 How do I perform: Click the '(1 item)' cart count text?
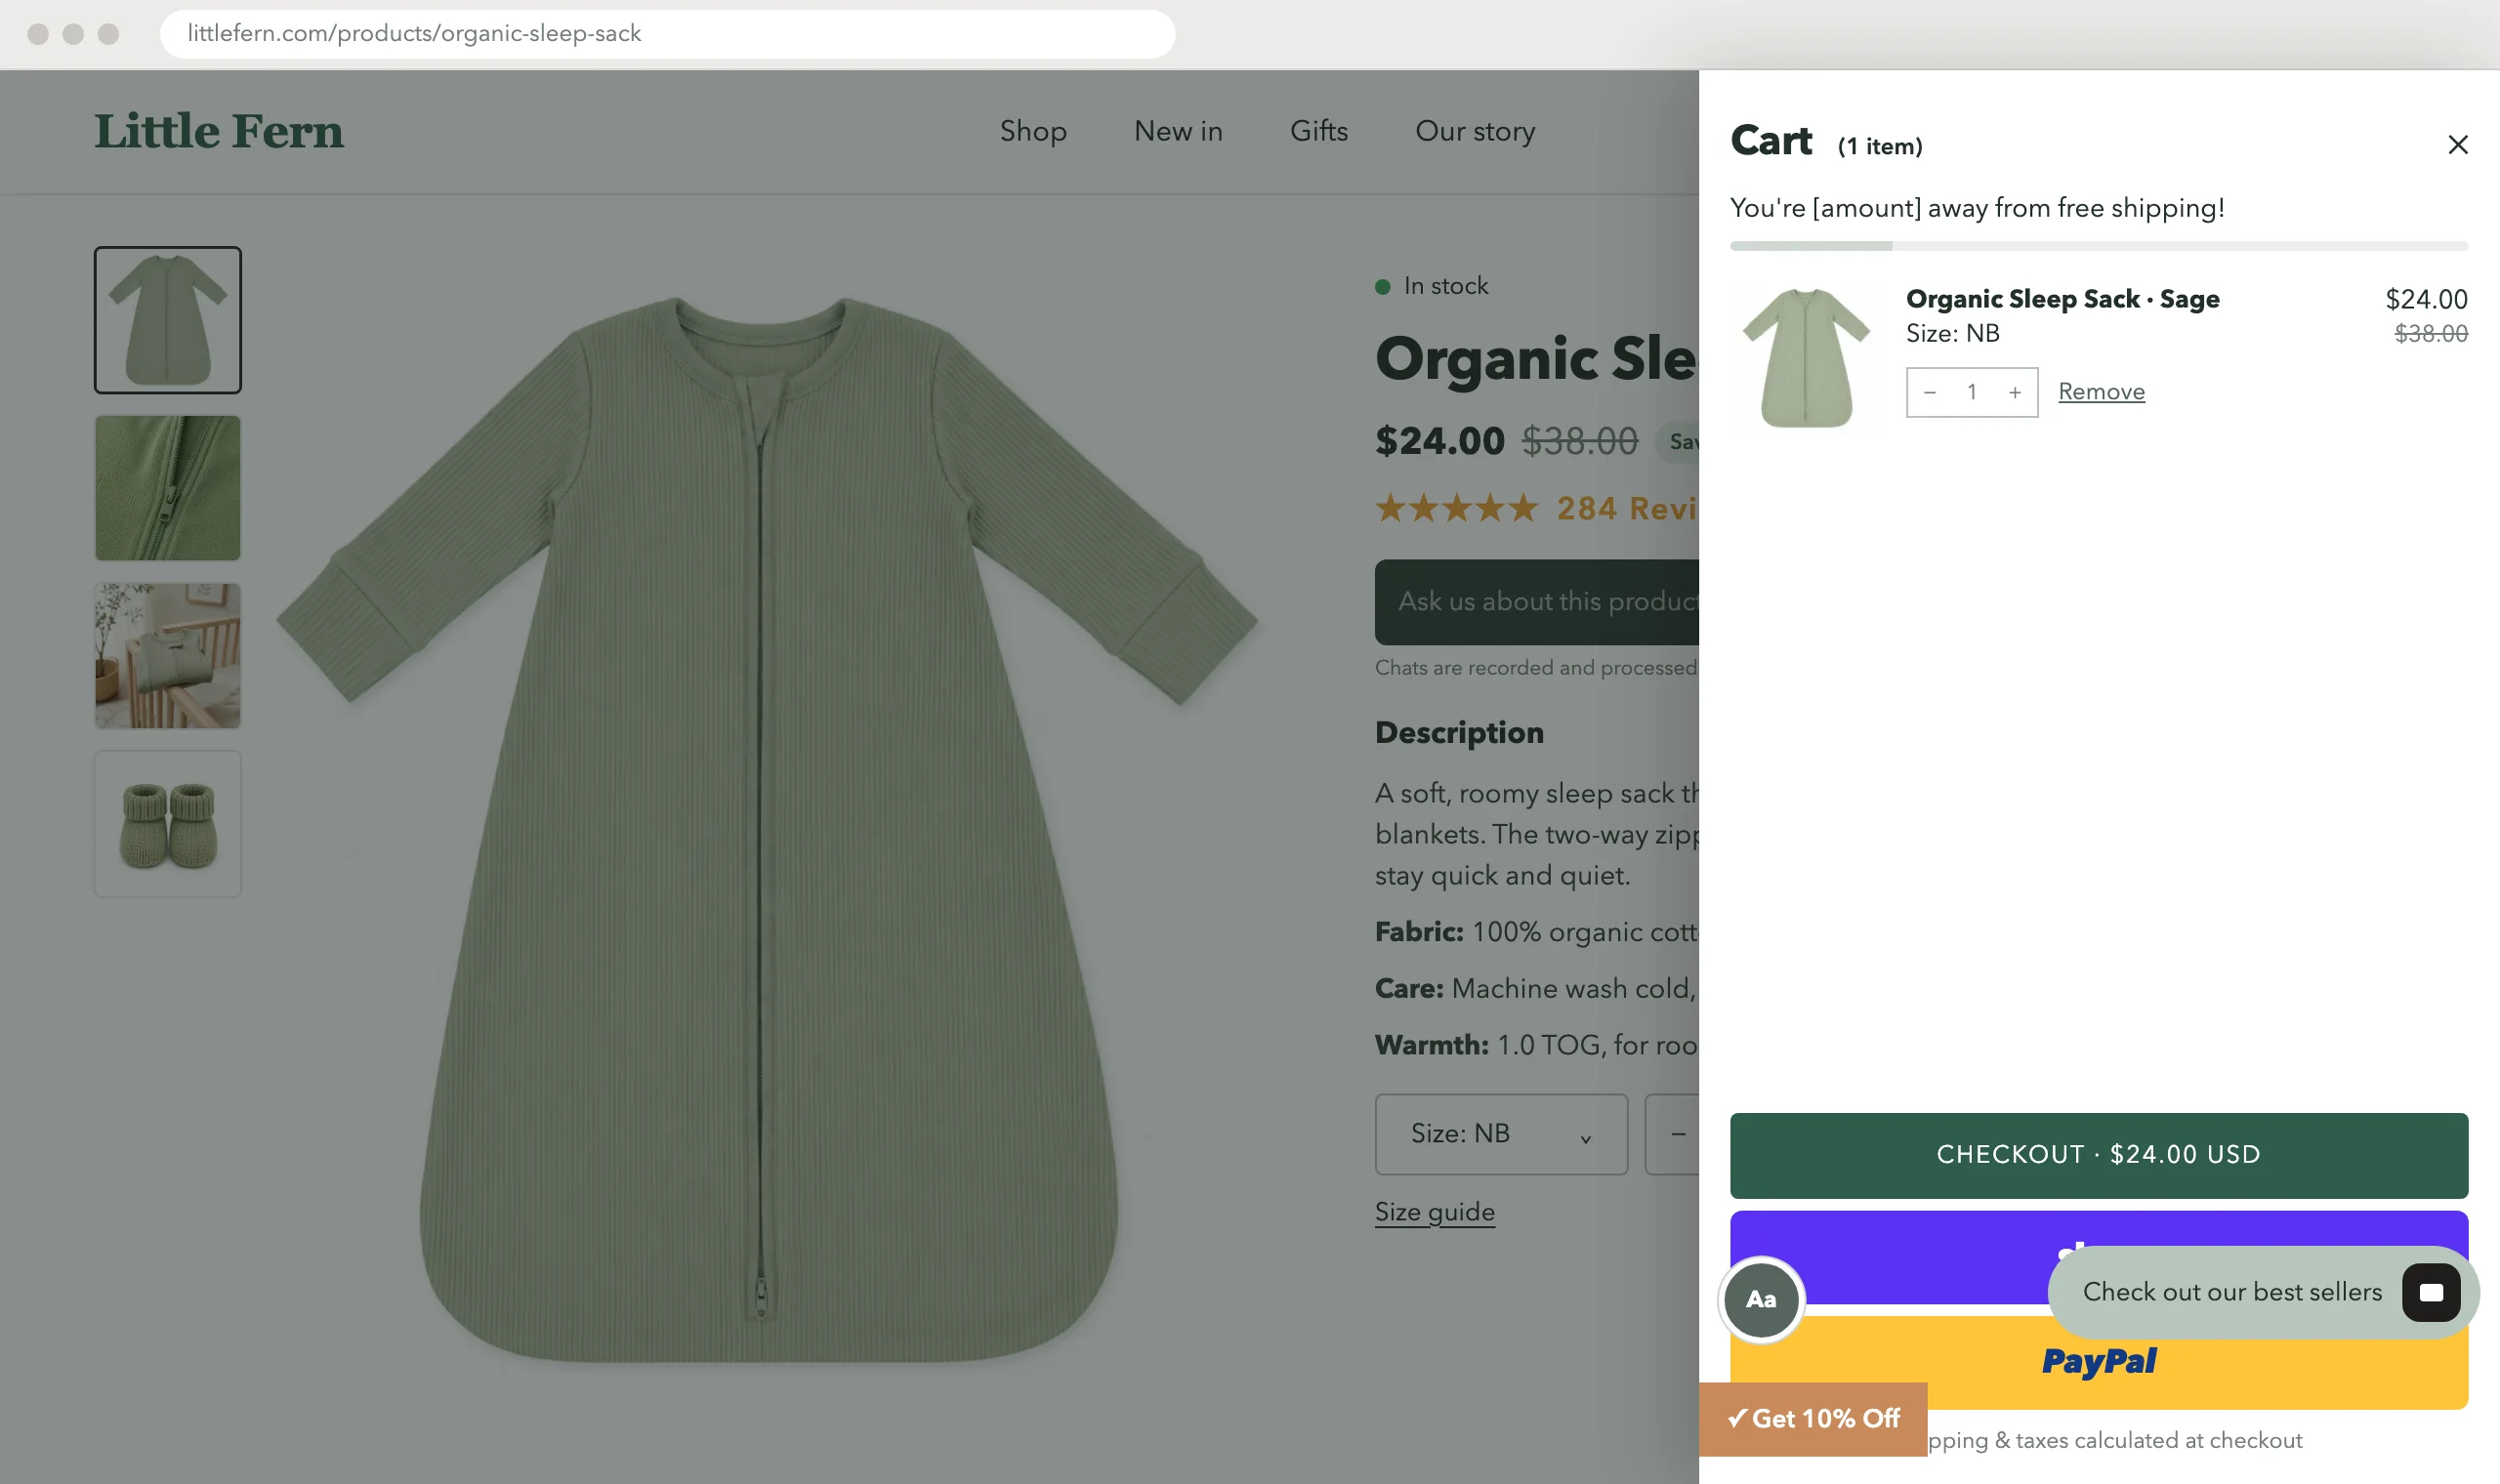click(x=1879, y=147)
